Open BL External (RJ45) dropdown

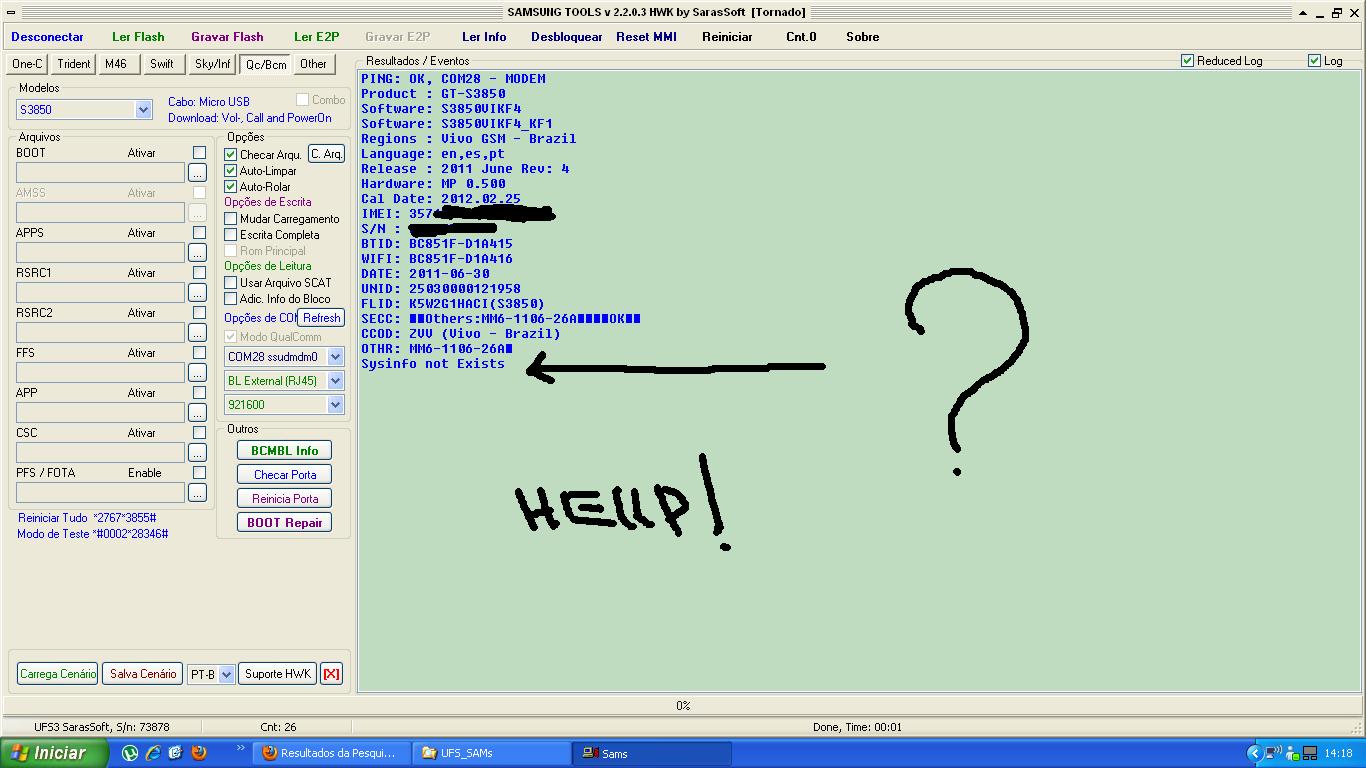click(x=335, y=381)
